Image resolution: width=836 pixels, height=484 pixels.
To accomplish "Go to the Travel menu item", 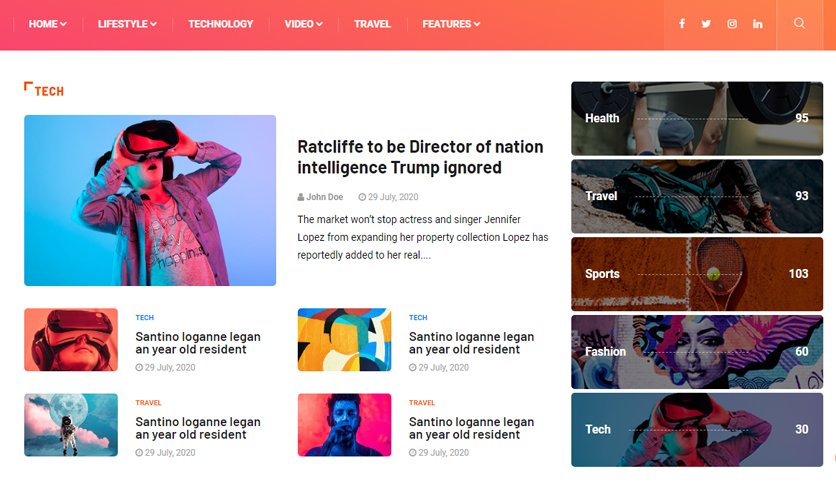I will pyautogui.click(x=372, y=24).
